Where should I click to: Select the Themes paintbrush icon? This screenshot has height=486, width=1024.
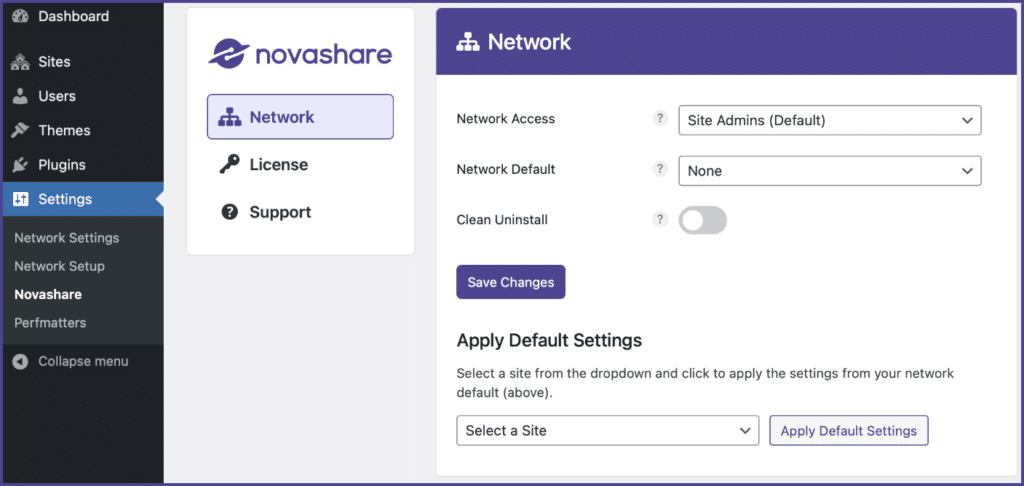20,130
